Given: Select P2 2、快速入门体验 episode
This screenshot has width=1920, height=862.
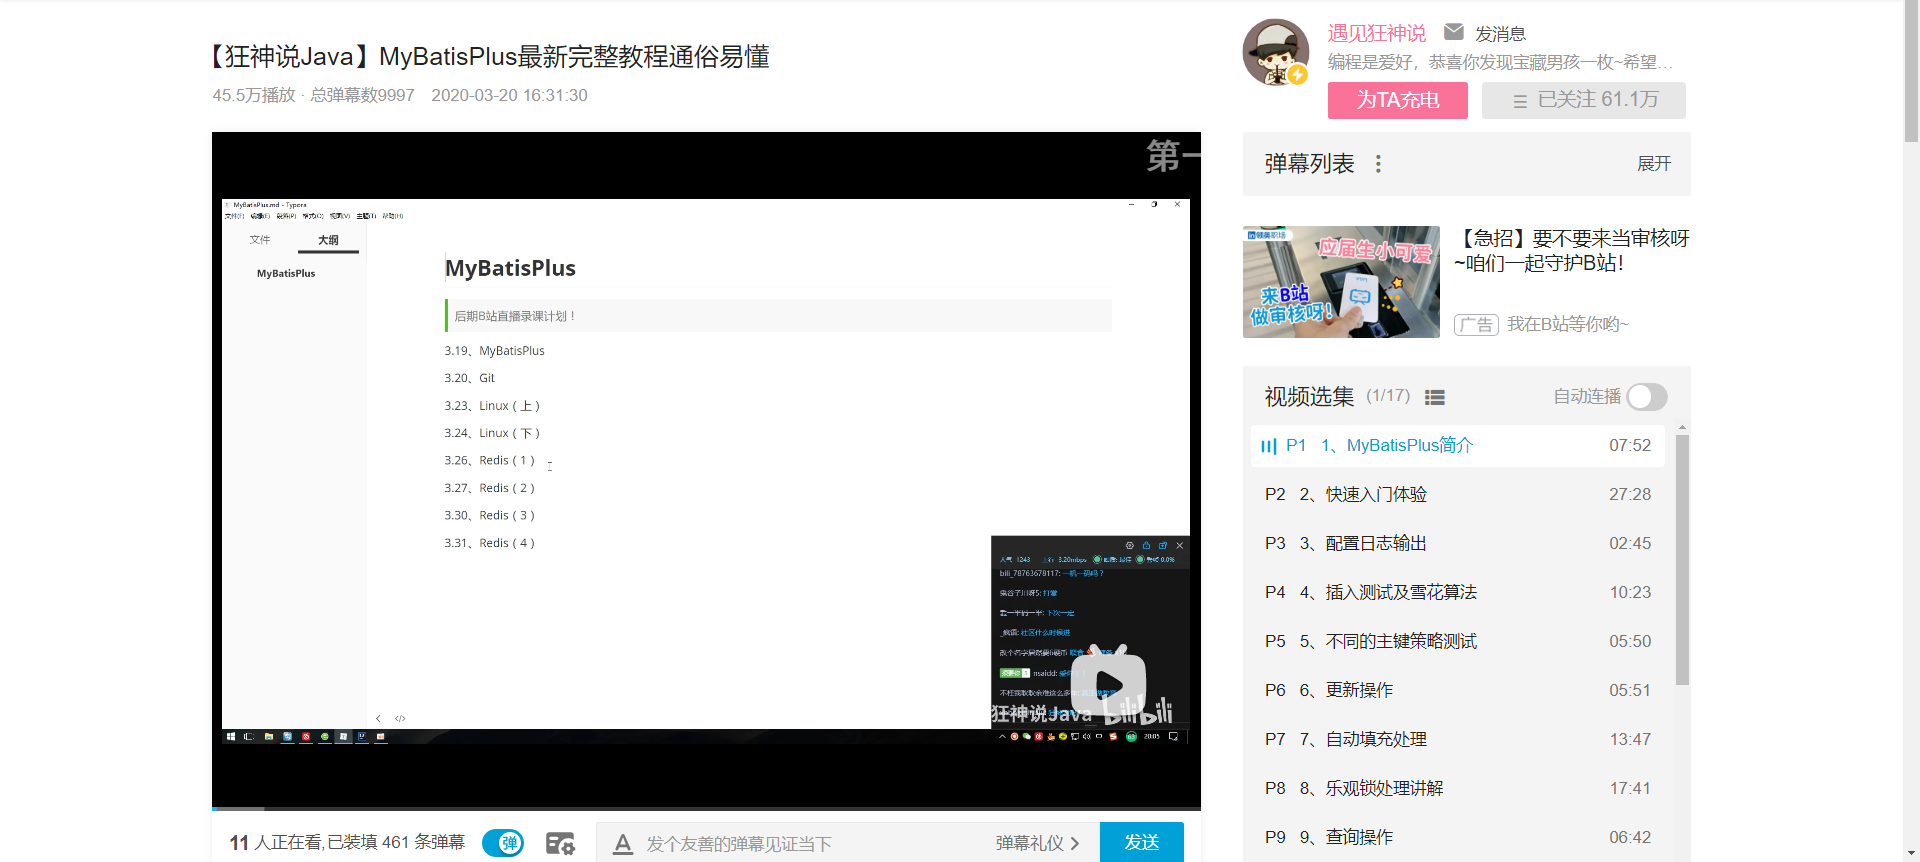Looking at the screenshot, I should (x=1458, y=494).
